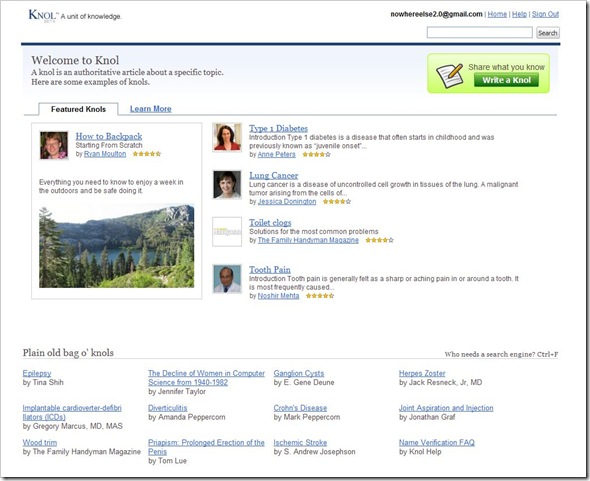This screenshot has height=481, width=590.
Task: Click 'by Jack Resneck, Jr, MD' text
Action: tap(440, 382)
